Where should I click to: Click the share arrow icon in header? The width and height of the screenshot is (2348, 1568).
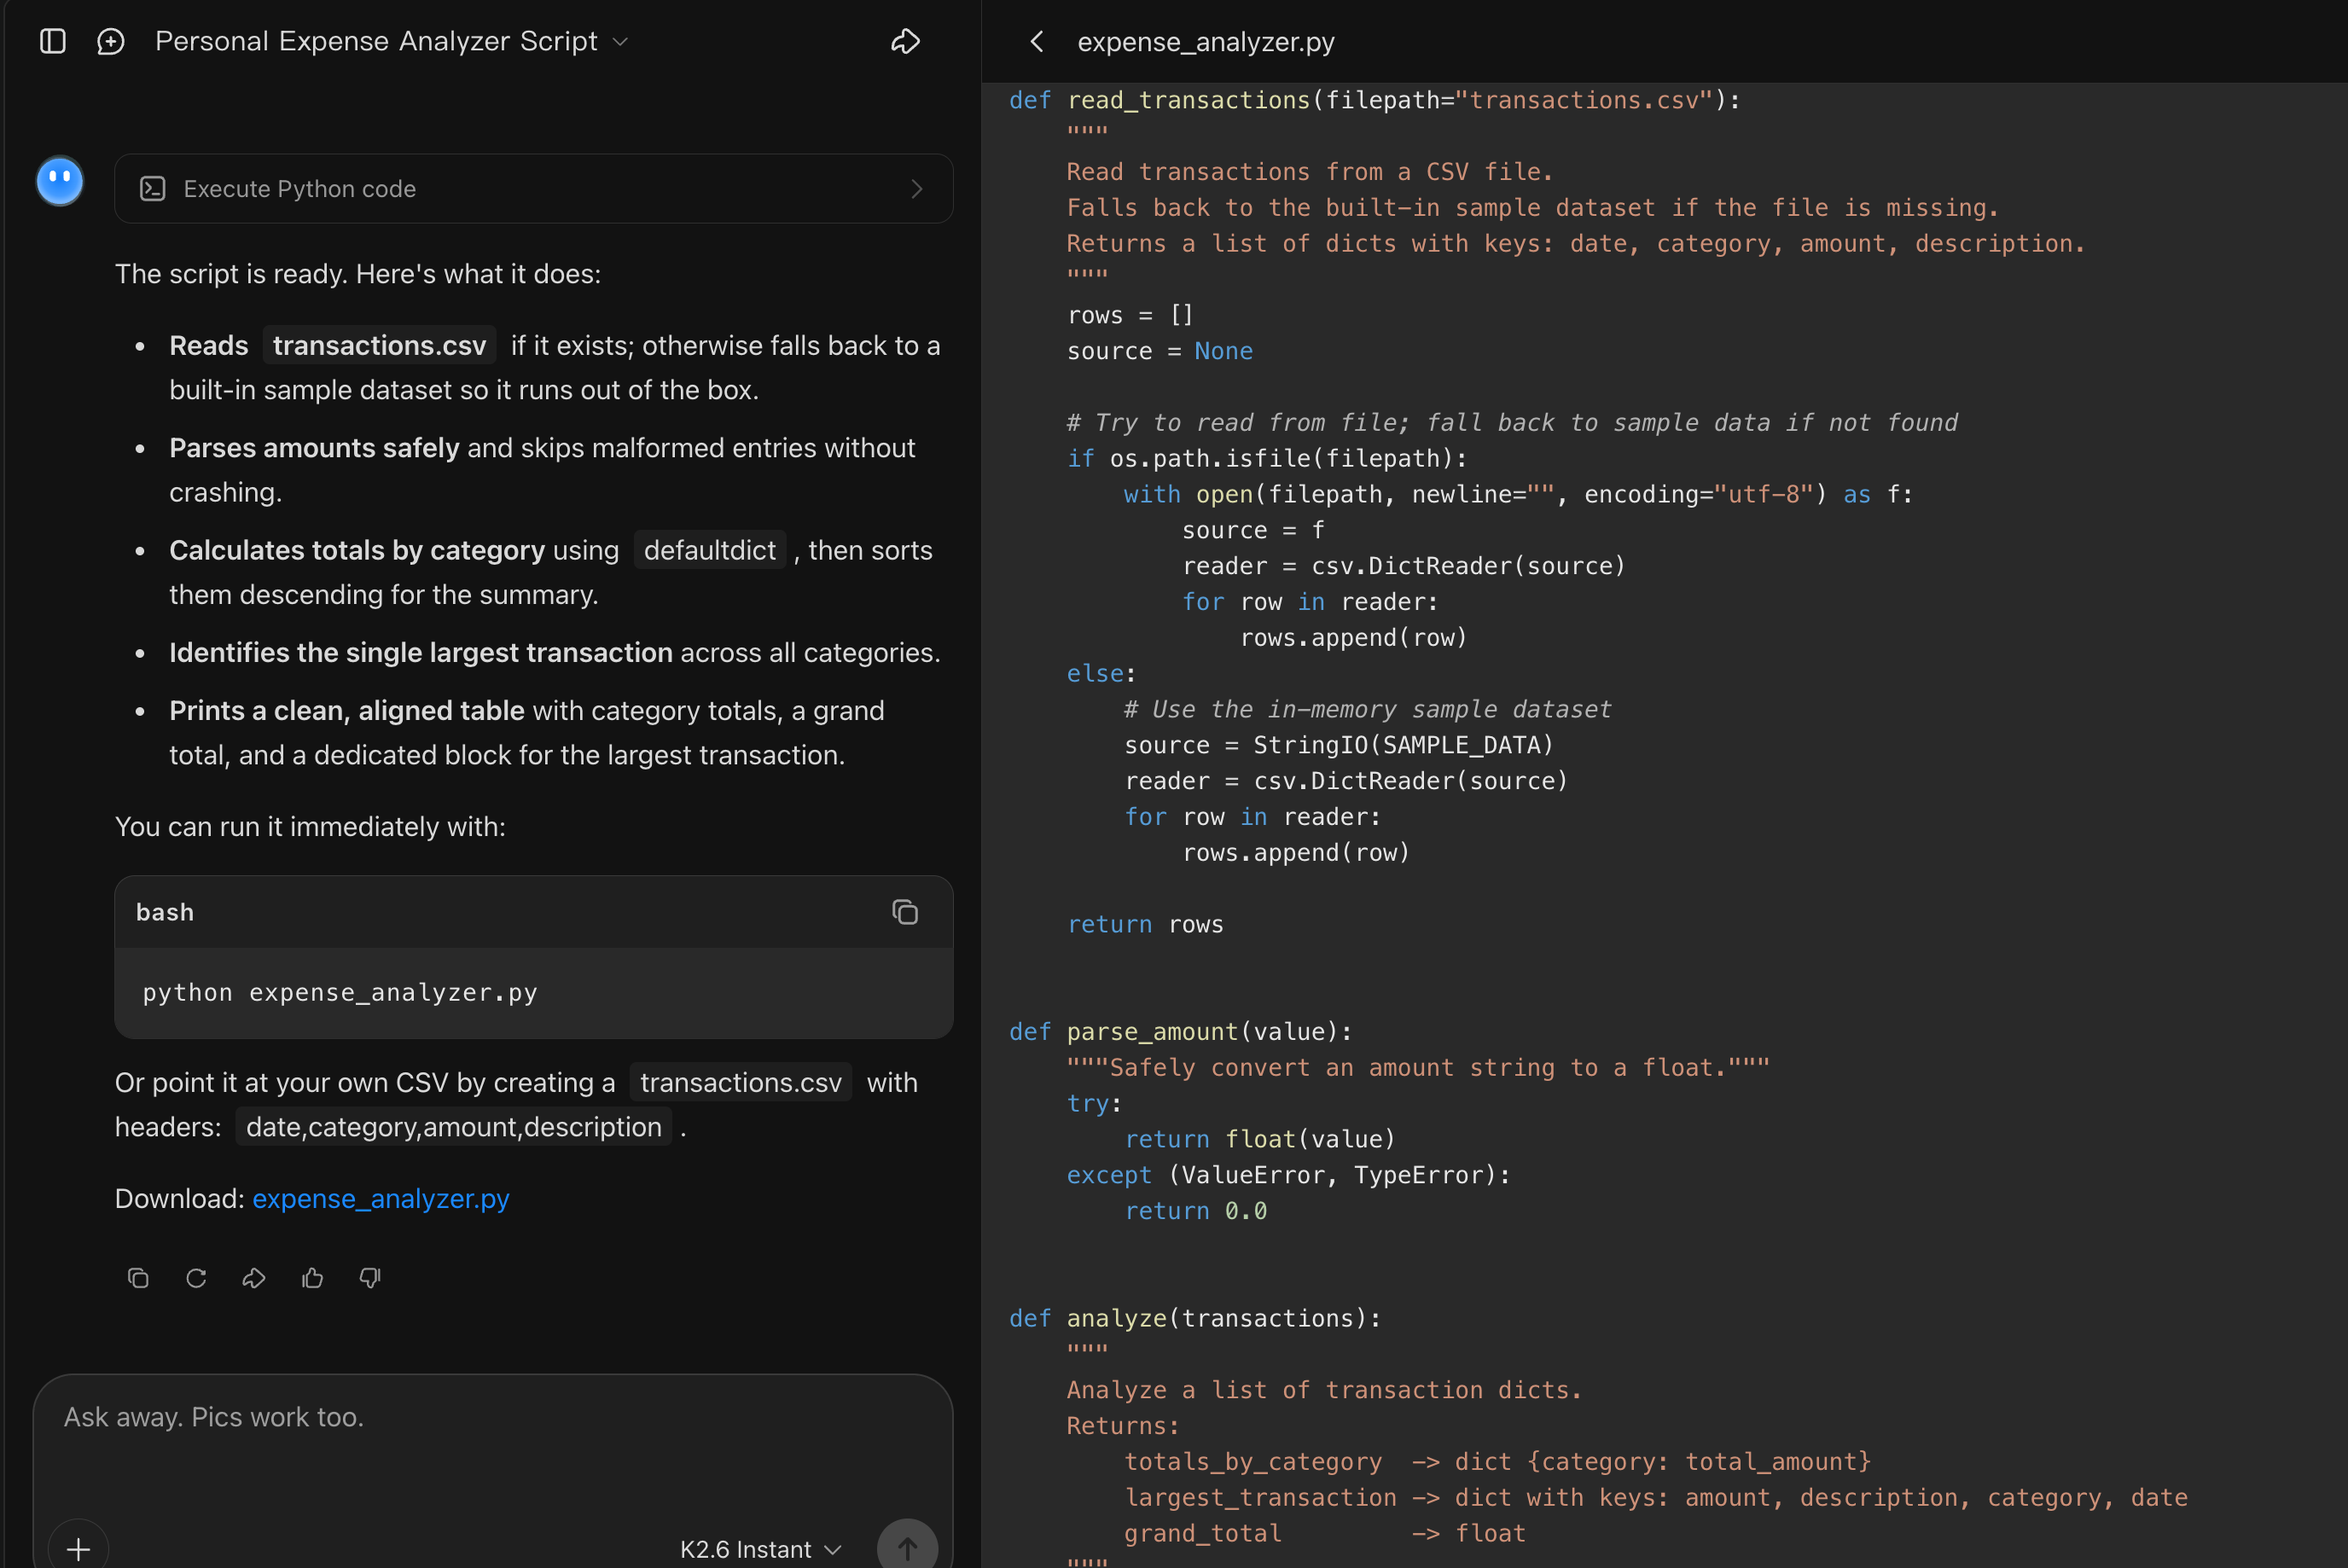tap(905, 41)
